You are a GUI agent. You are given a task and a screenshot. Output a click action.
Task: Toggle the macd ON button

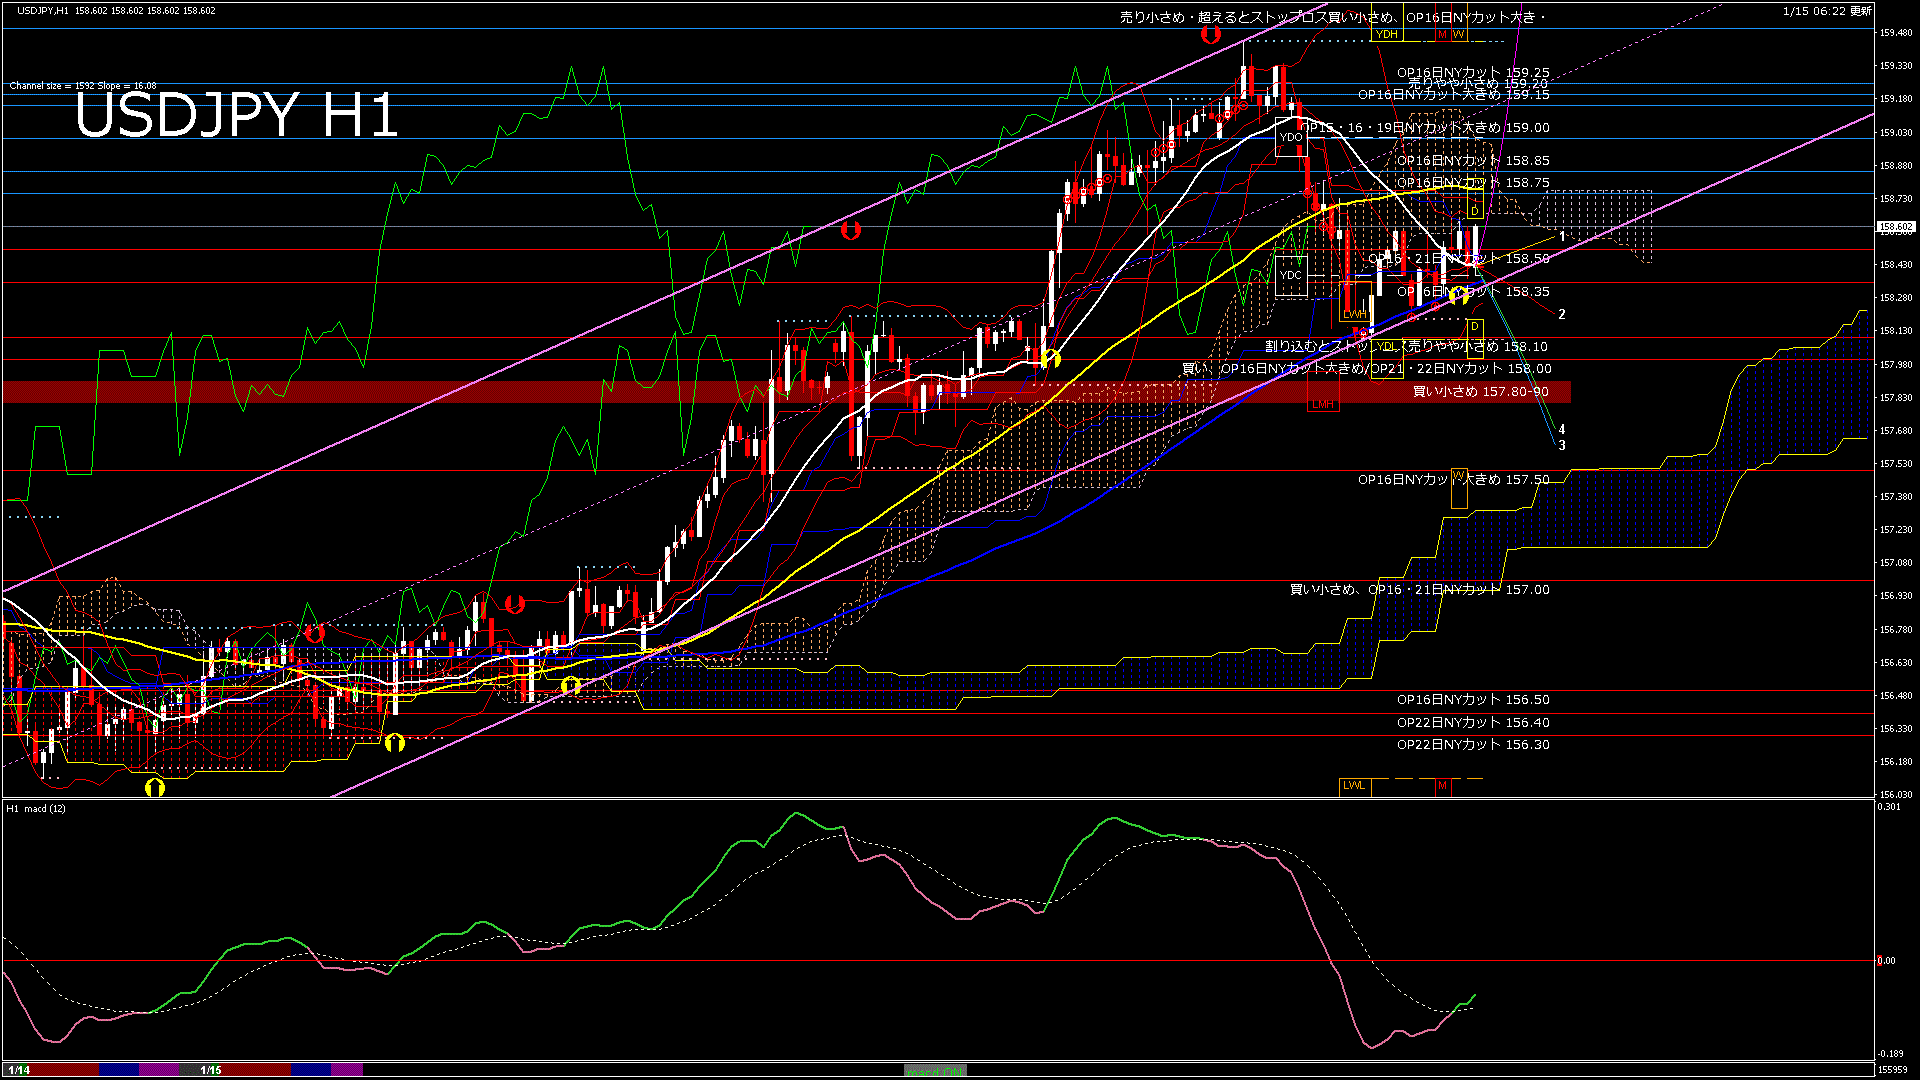click(x=935, y=1071)
